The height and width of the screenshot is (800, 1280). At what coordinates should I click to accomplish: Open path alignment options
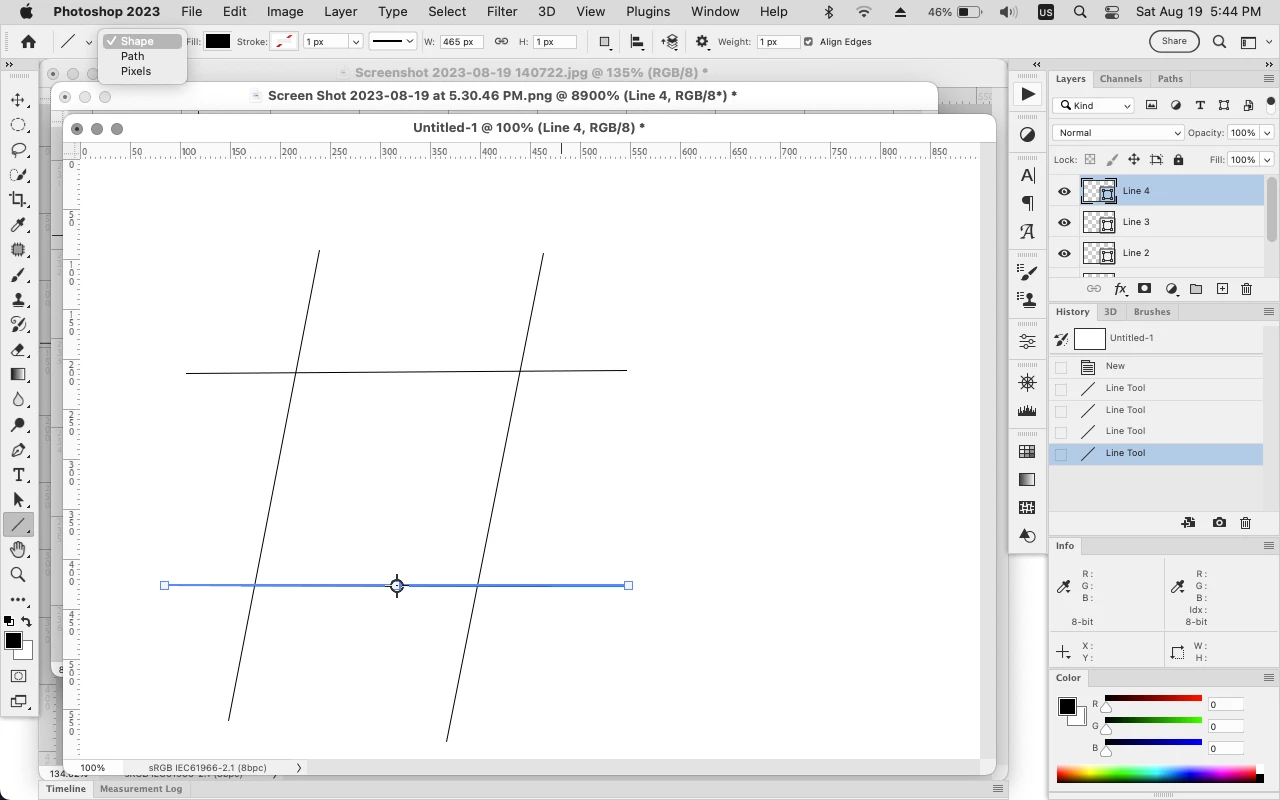click(x=637, y=42)
